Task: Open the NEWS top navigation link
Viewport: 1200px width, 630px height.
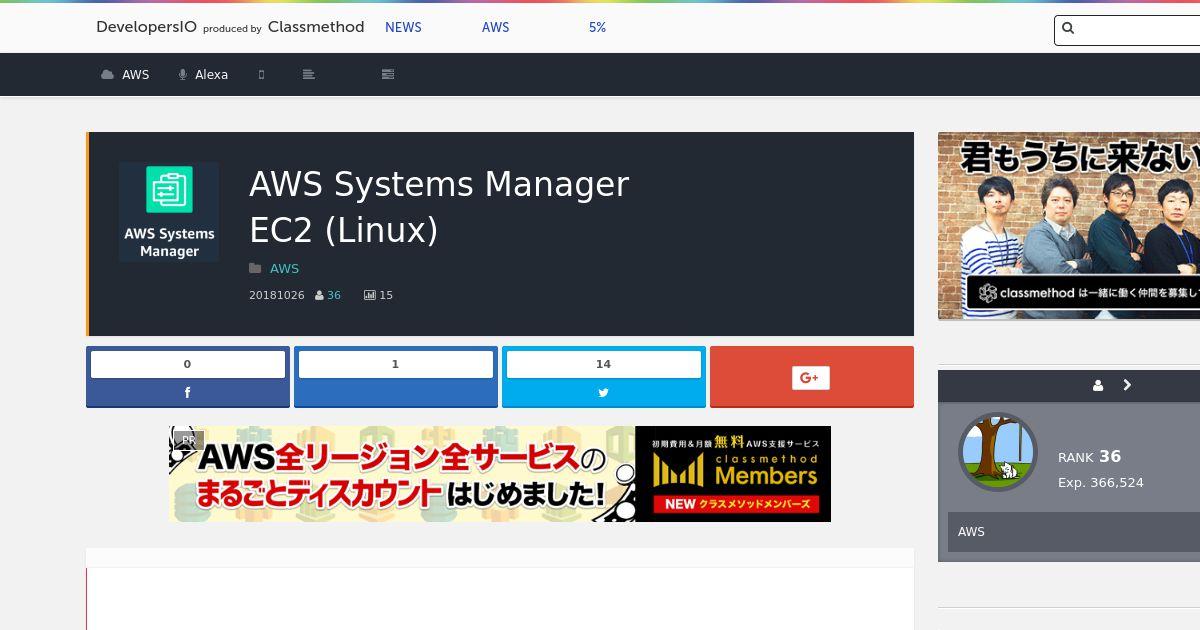Action: coord(403,27)
